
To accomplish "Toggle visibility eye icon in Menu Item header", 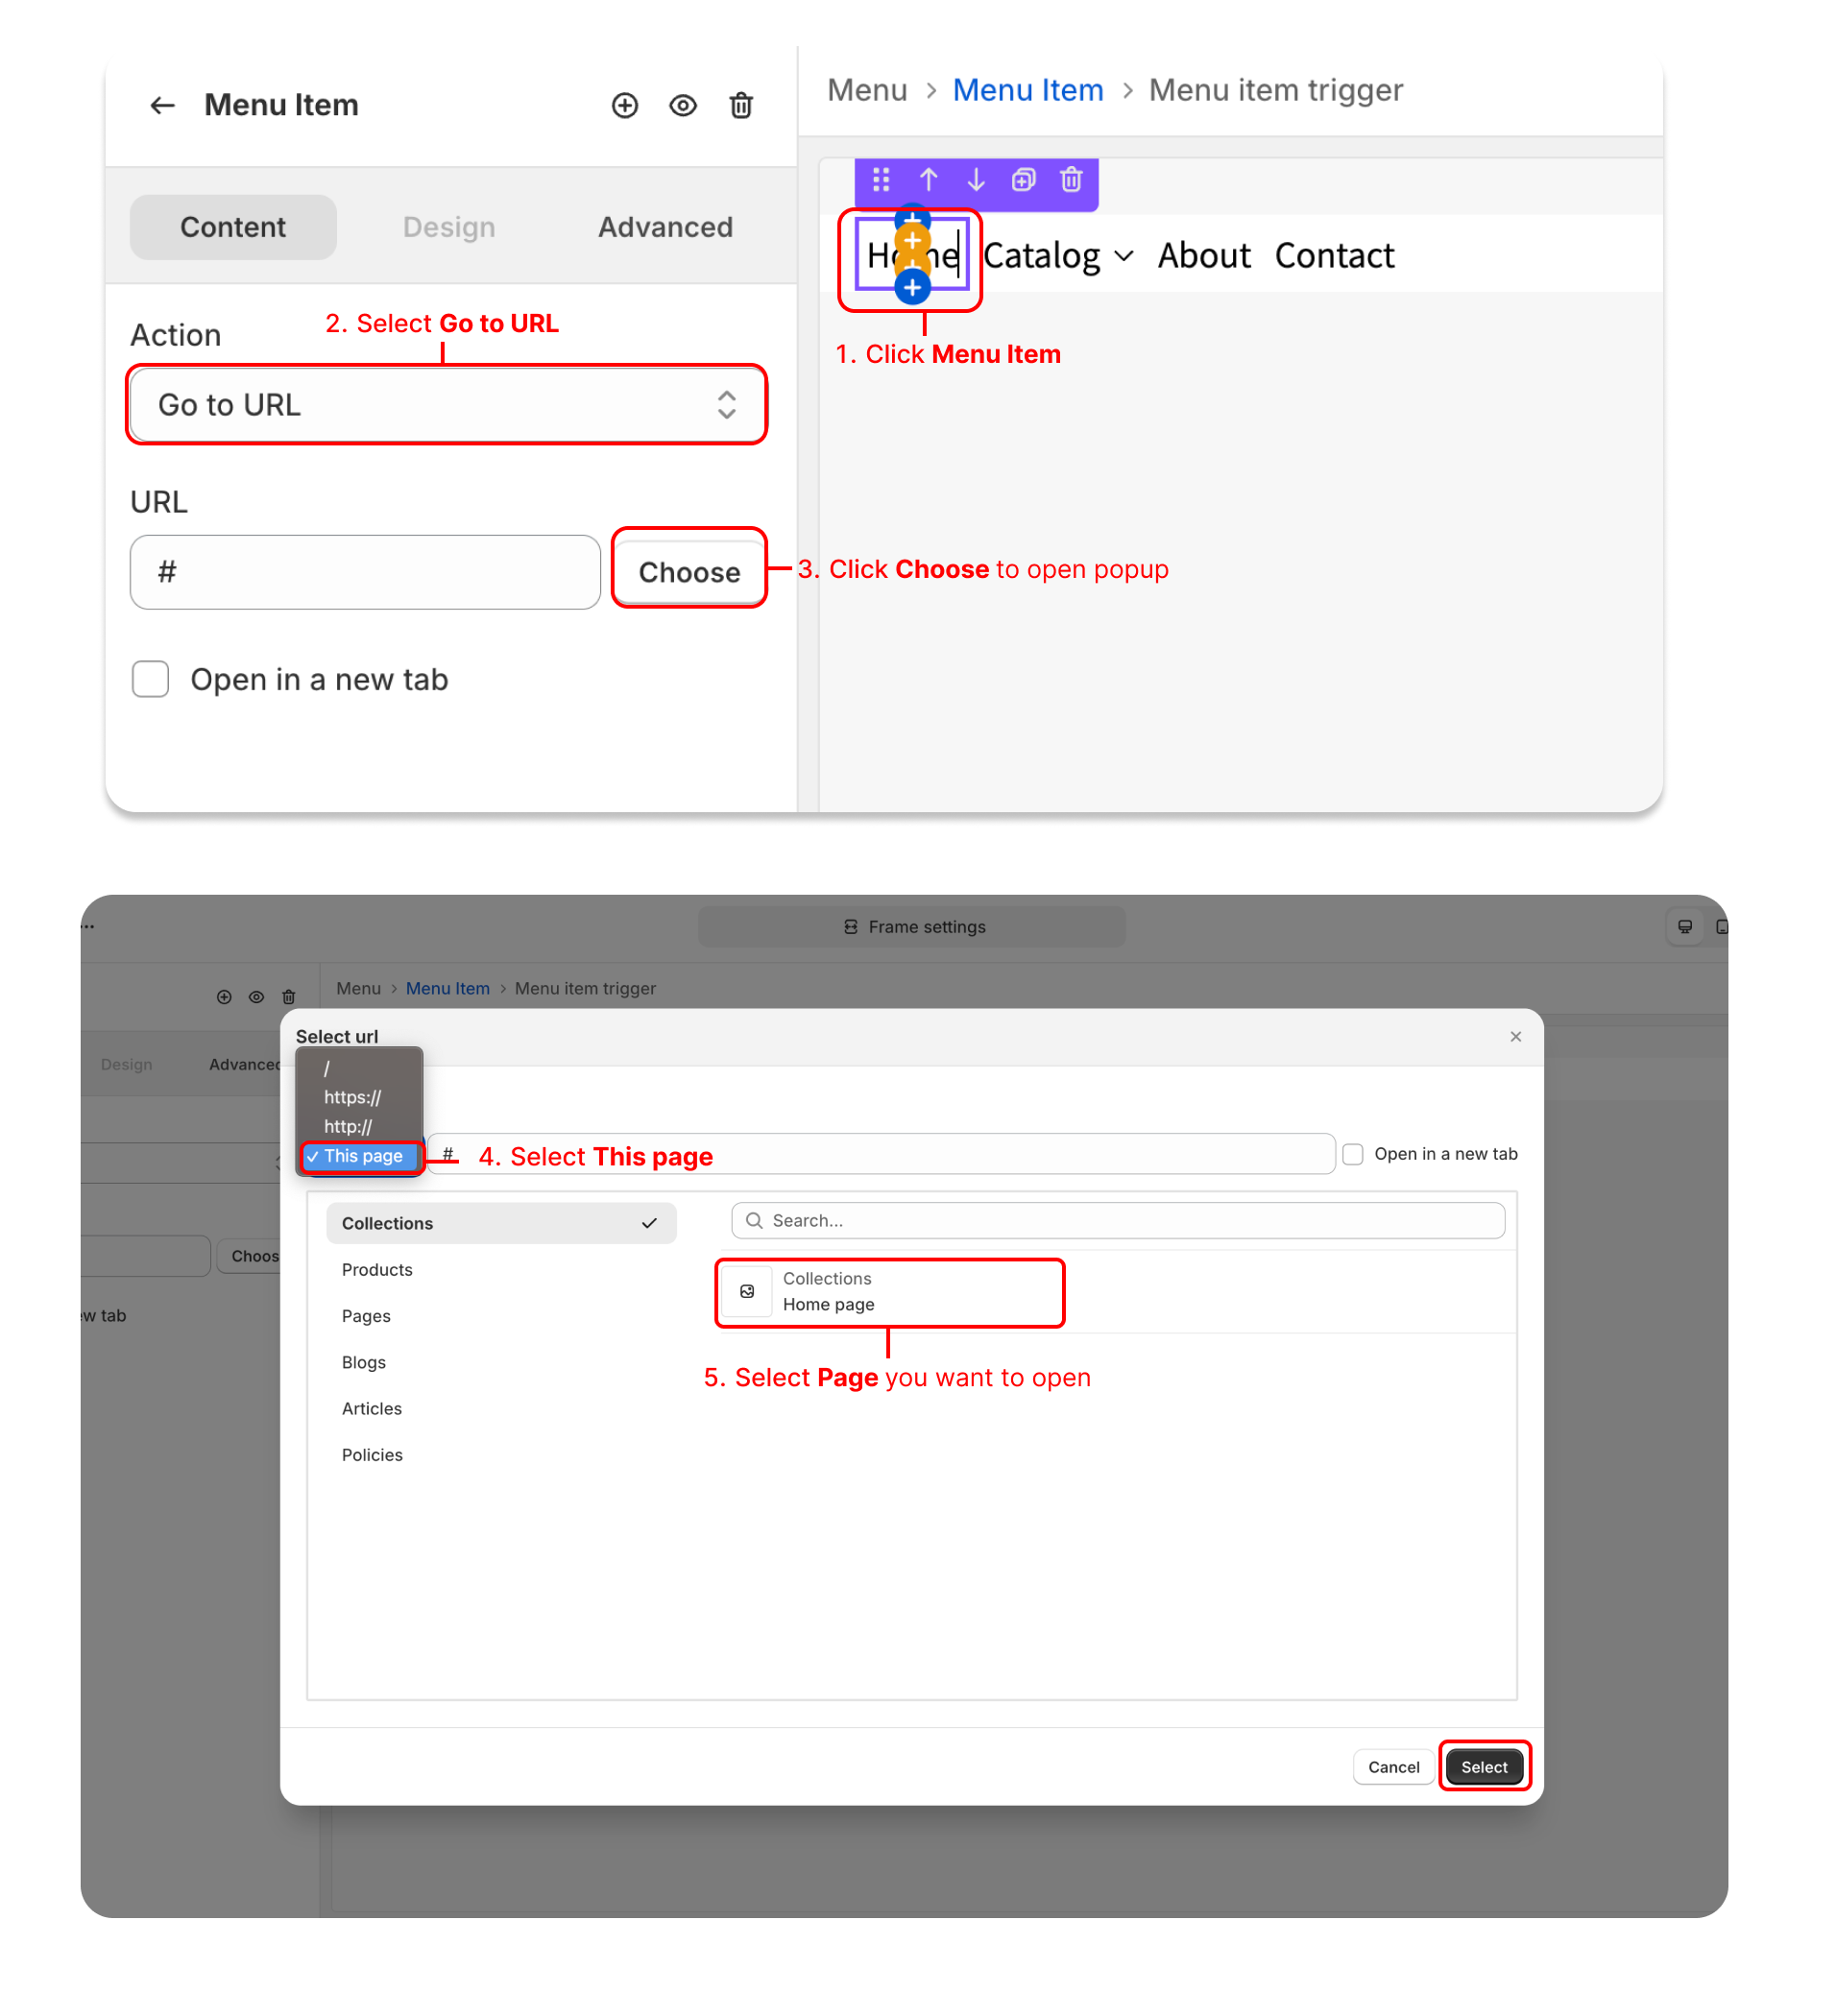I will pyautogui.click(x=683, y=105).
